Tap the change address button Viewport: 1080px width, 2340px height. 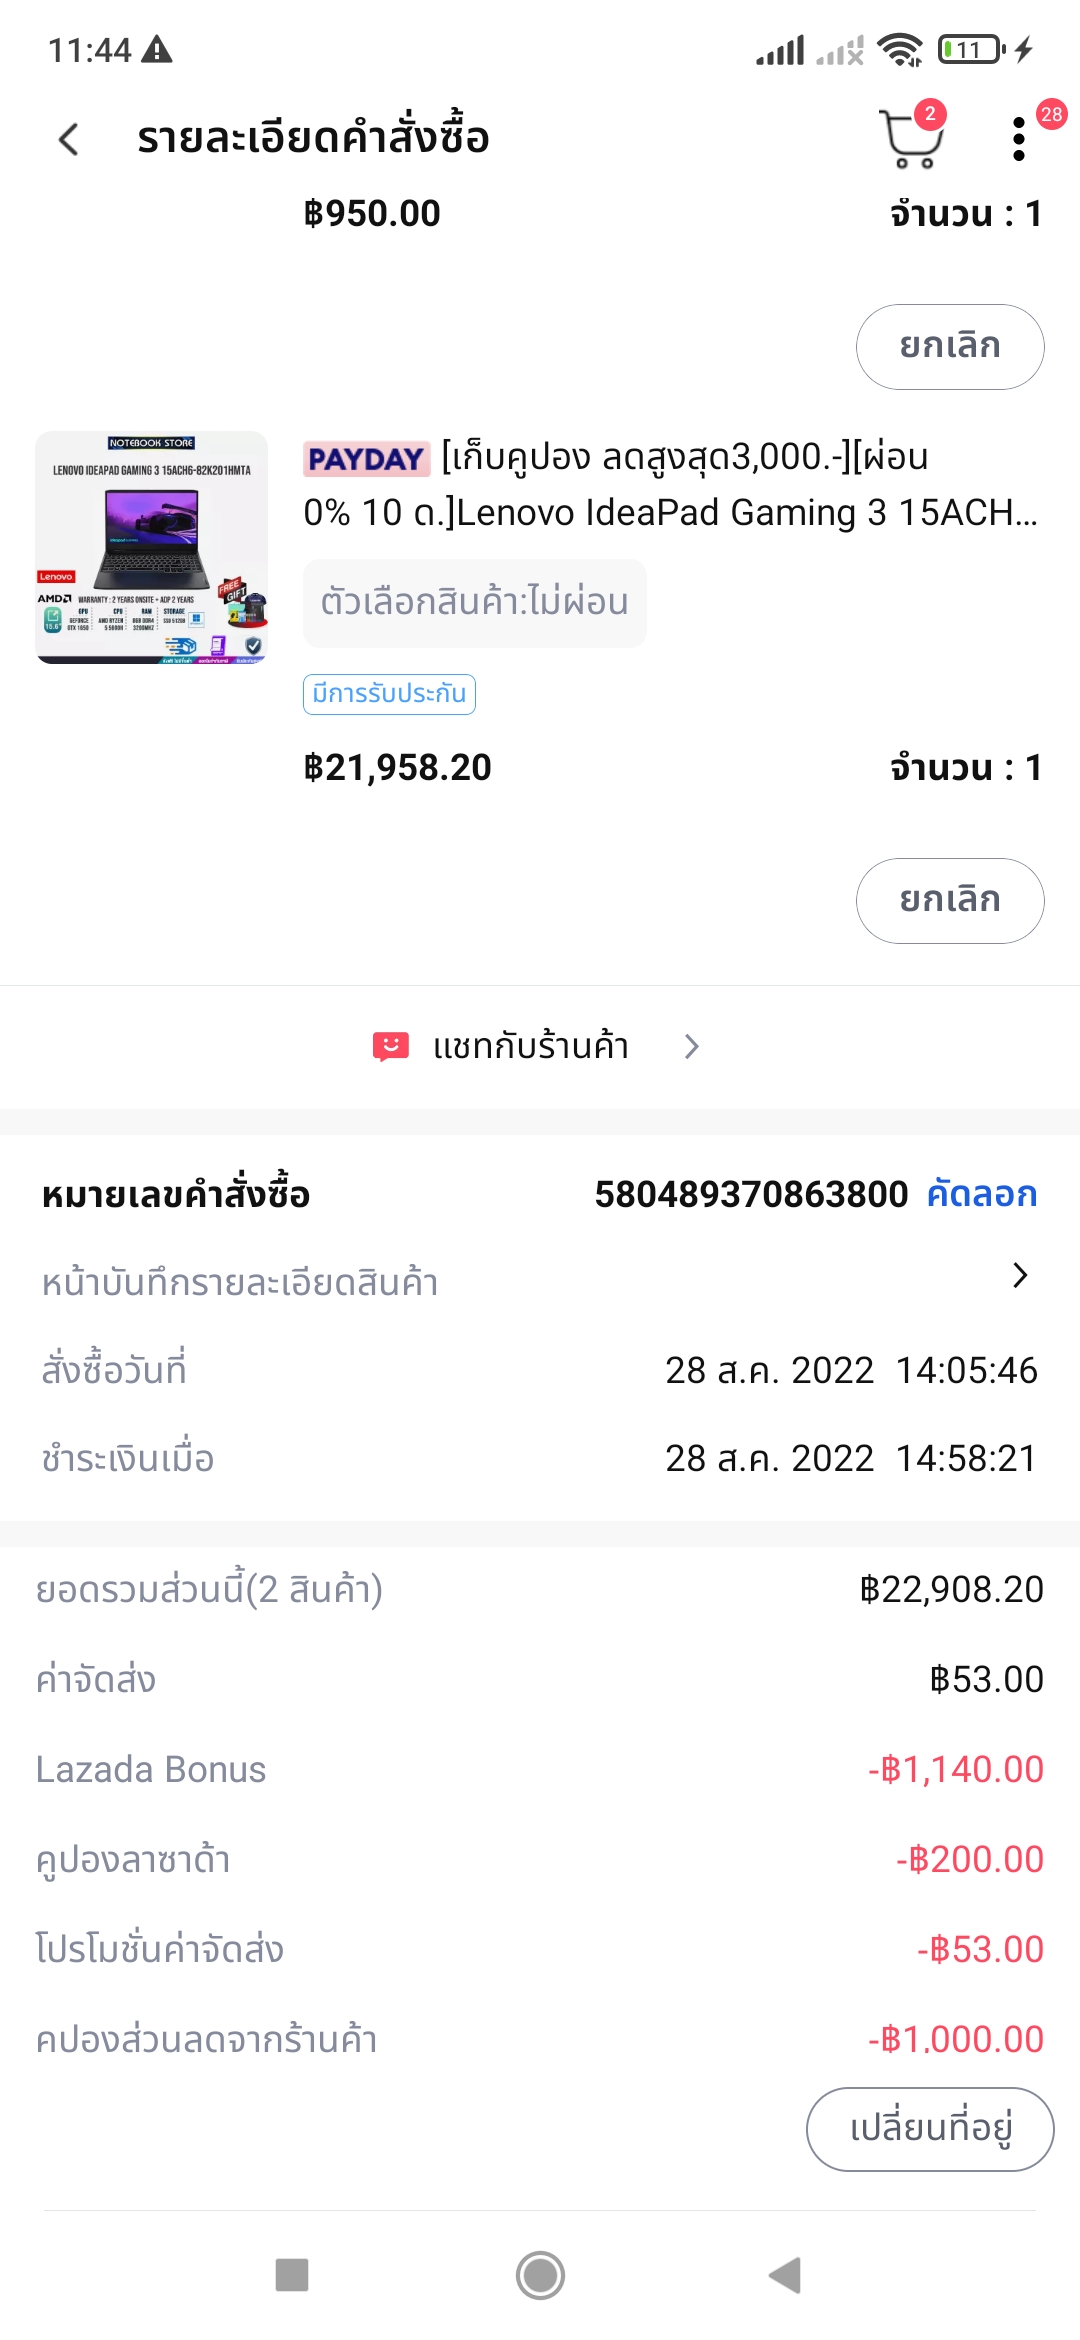930,2128
